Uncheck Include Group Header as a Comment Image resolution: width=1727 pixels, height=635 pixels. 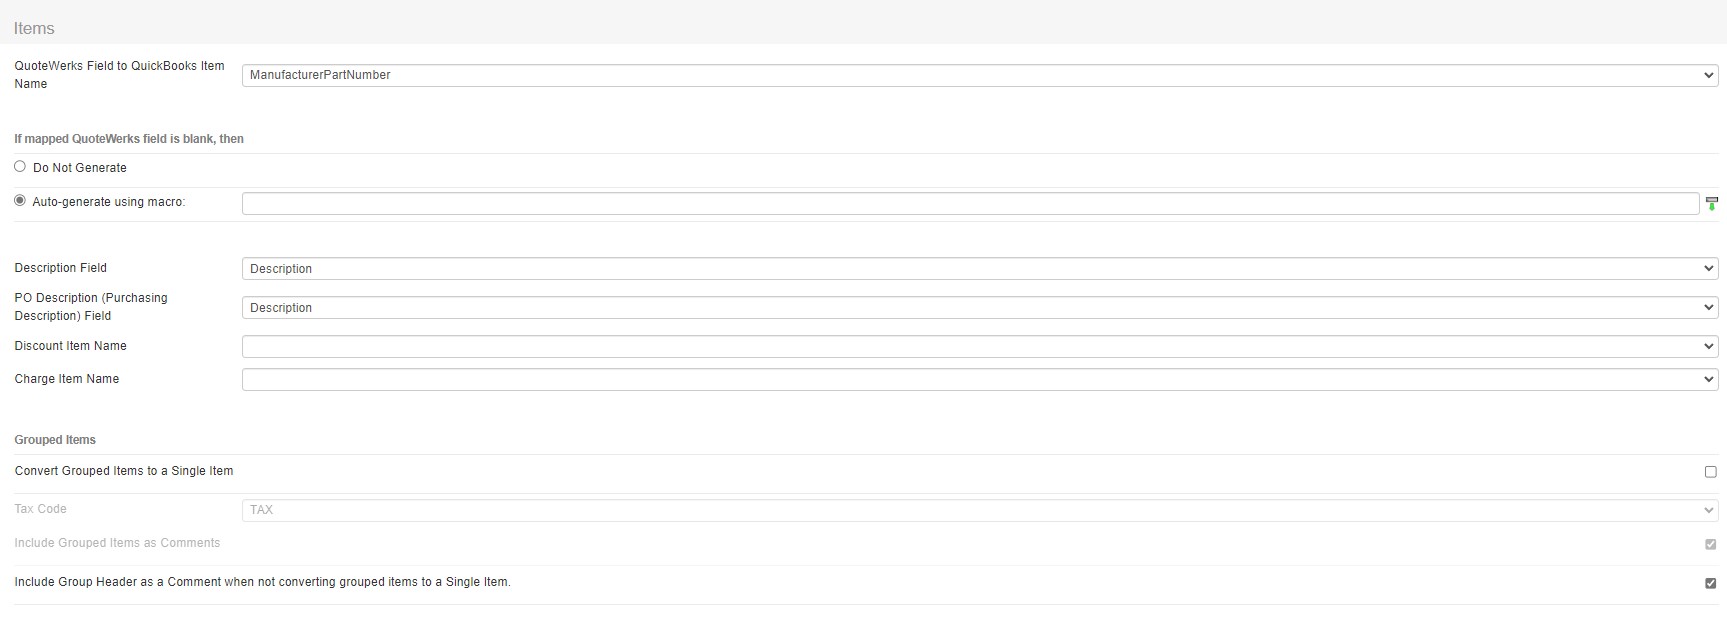[x=1710, y=583]
